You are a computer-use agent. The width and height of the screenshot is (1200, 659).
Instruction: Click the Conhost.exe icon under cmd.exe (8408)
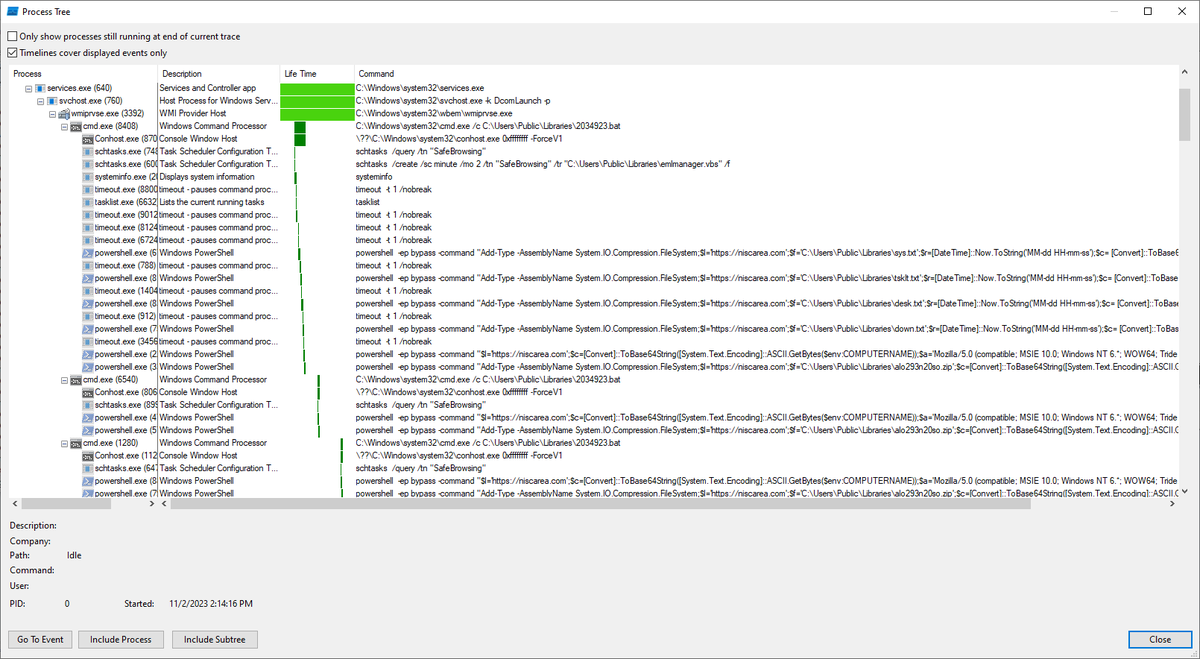88,139
